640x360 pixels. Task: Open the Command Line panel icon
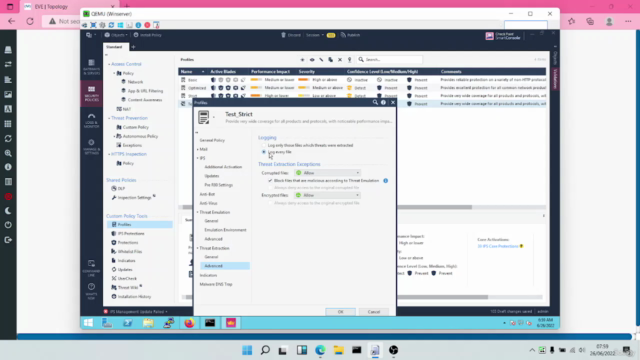pos(91,268)
